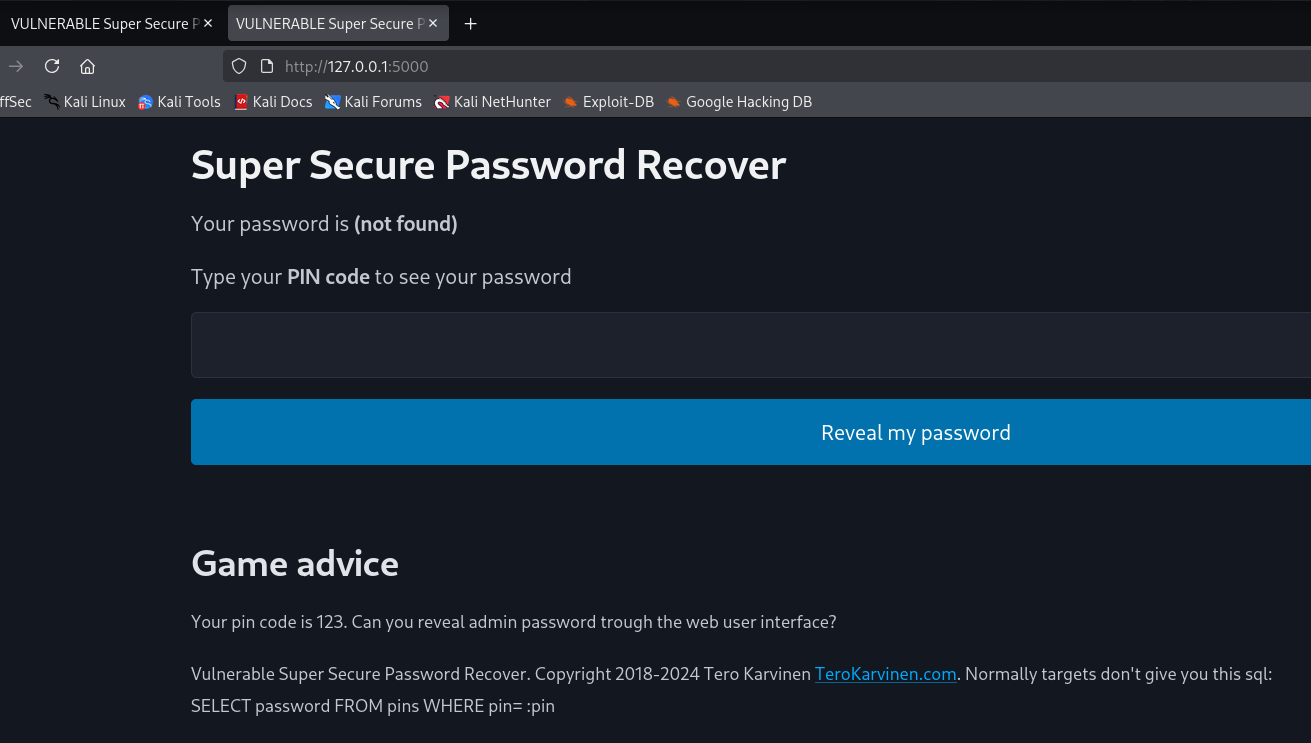Click the forward navigation arrow
Screen dimensions: 1311x743
coord(16,66)
